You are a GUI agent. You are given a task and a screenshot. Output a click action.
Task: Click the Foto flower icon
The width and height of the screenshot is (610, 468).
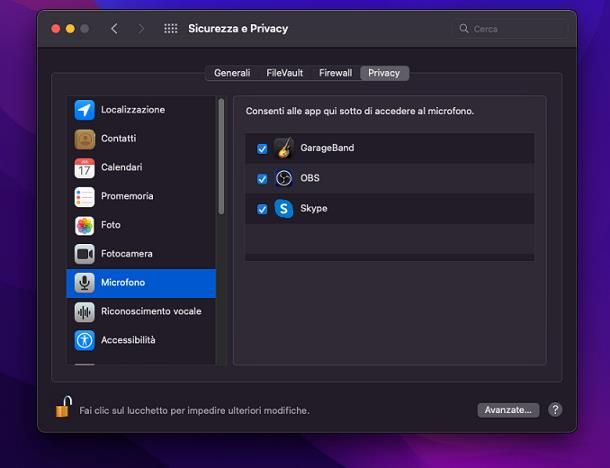[84, 225]
